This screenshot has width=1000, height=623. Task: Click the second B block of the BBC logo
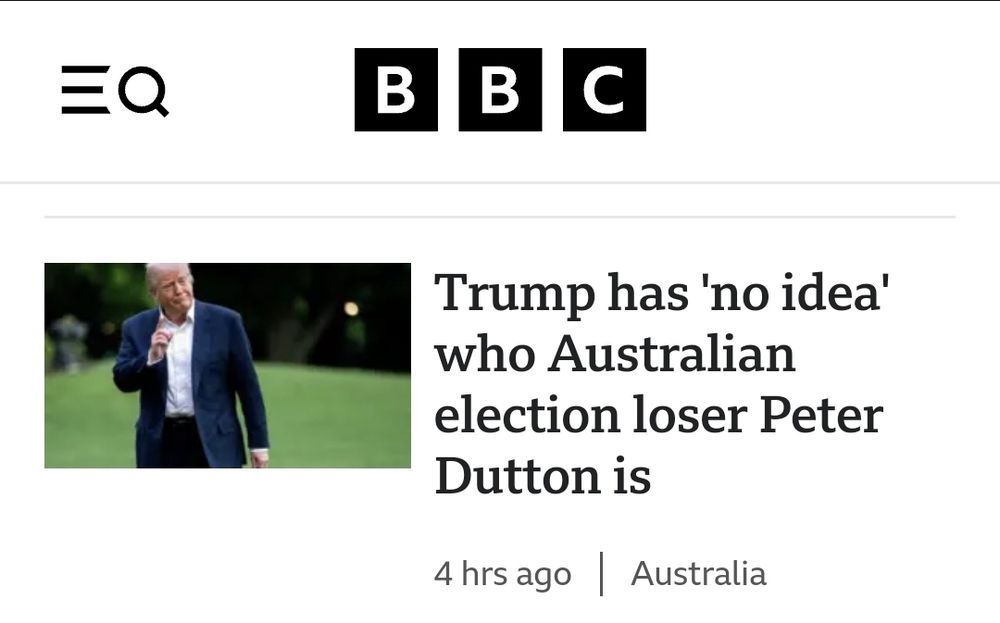click(x=500, y=89)
